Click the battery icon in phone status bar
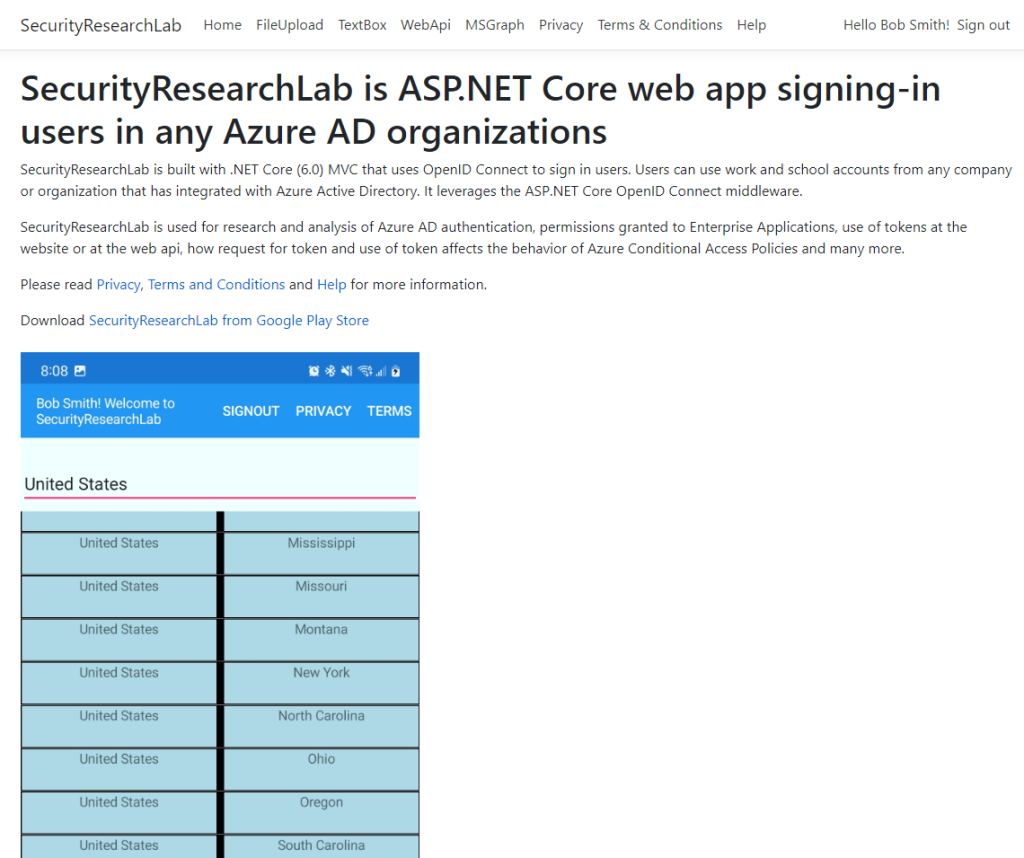Viewport: 1024px width, 858px height. click(396, 371)
